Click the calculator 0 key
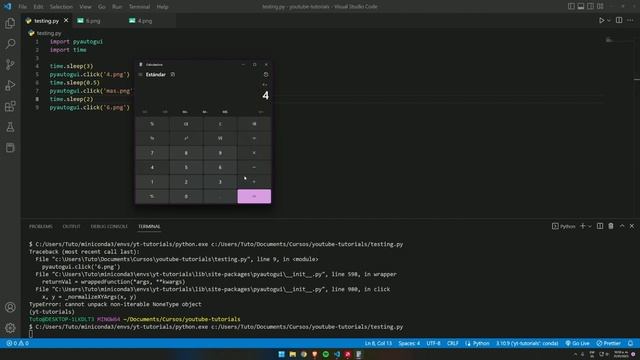The height and width of the screenshot is (360, 640). (x=186, y=196)
